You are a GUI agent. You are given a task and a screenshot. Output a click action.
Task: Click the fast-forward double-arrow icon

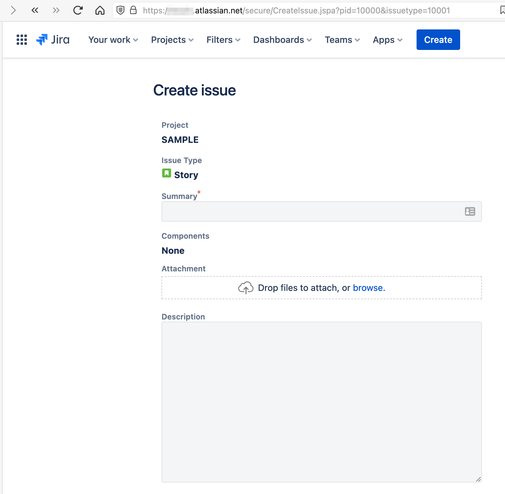click(x=56, y=10)
